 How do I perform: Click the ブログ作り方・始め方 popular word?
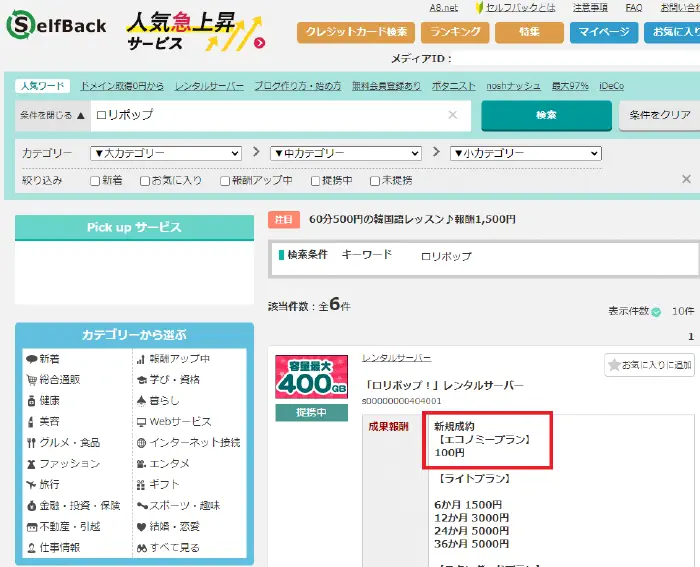click(298, 86)
